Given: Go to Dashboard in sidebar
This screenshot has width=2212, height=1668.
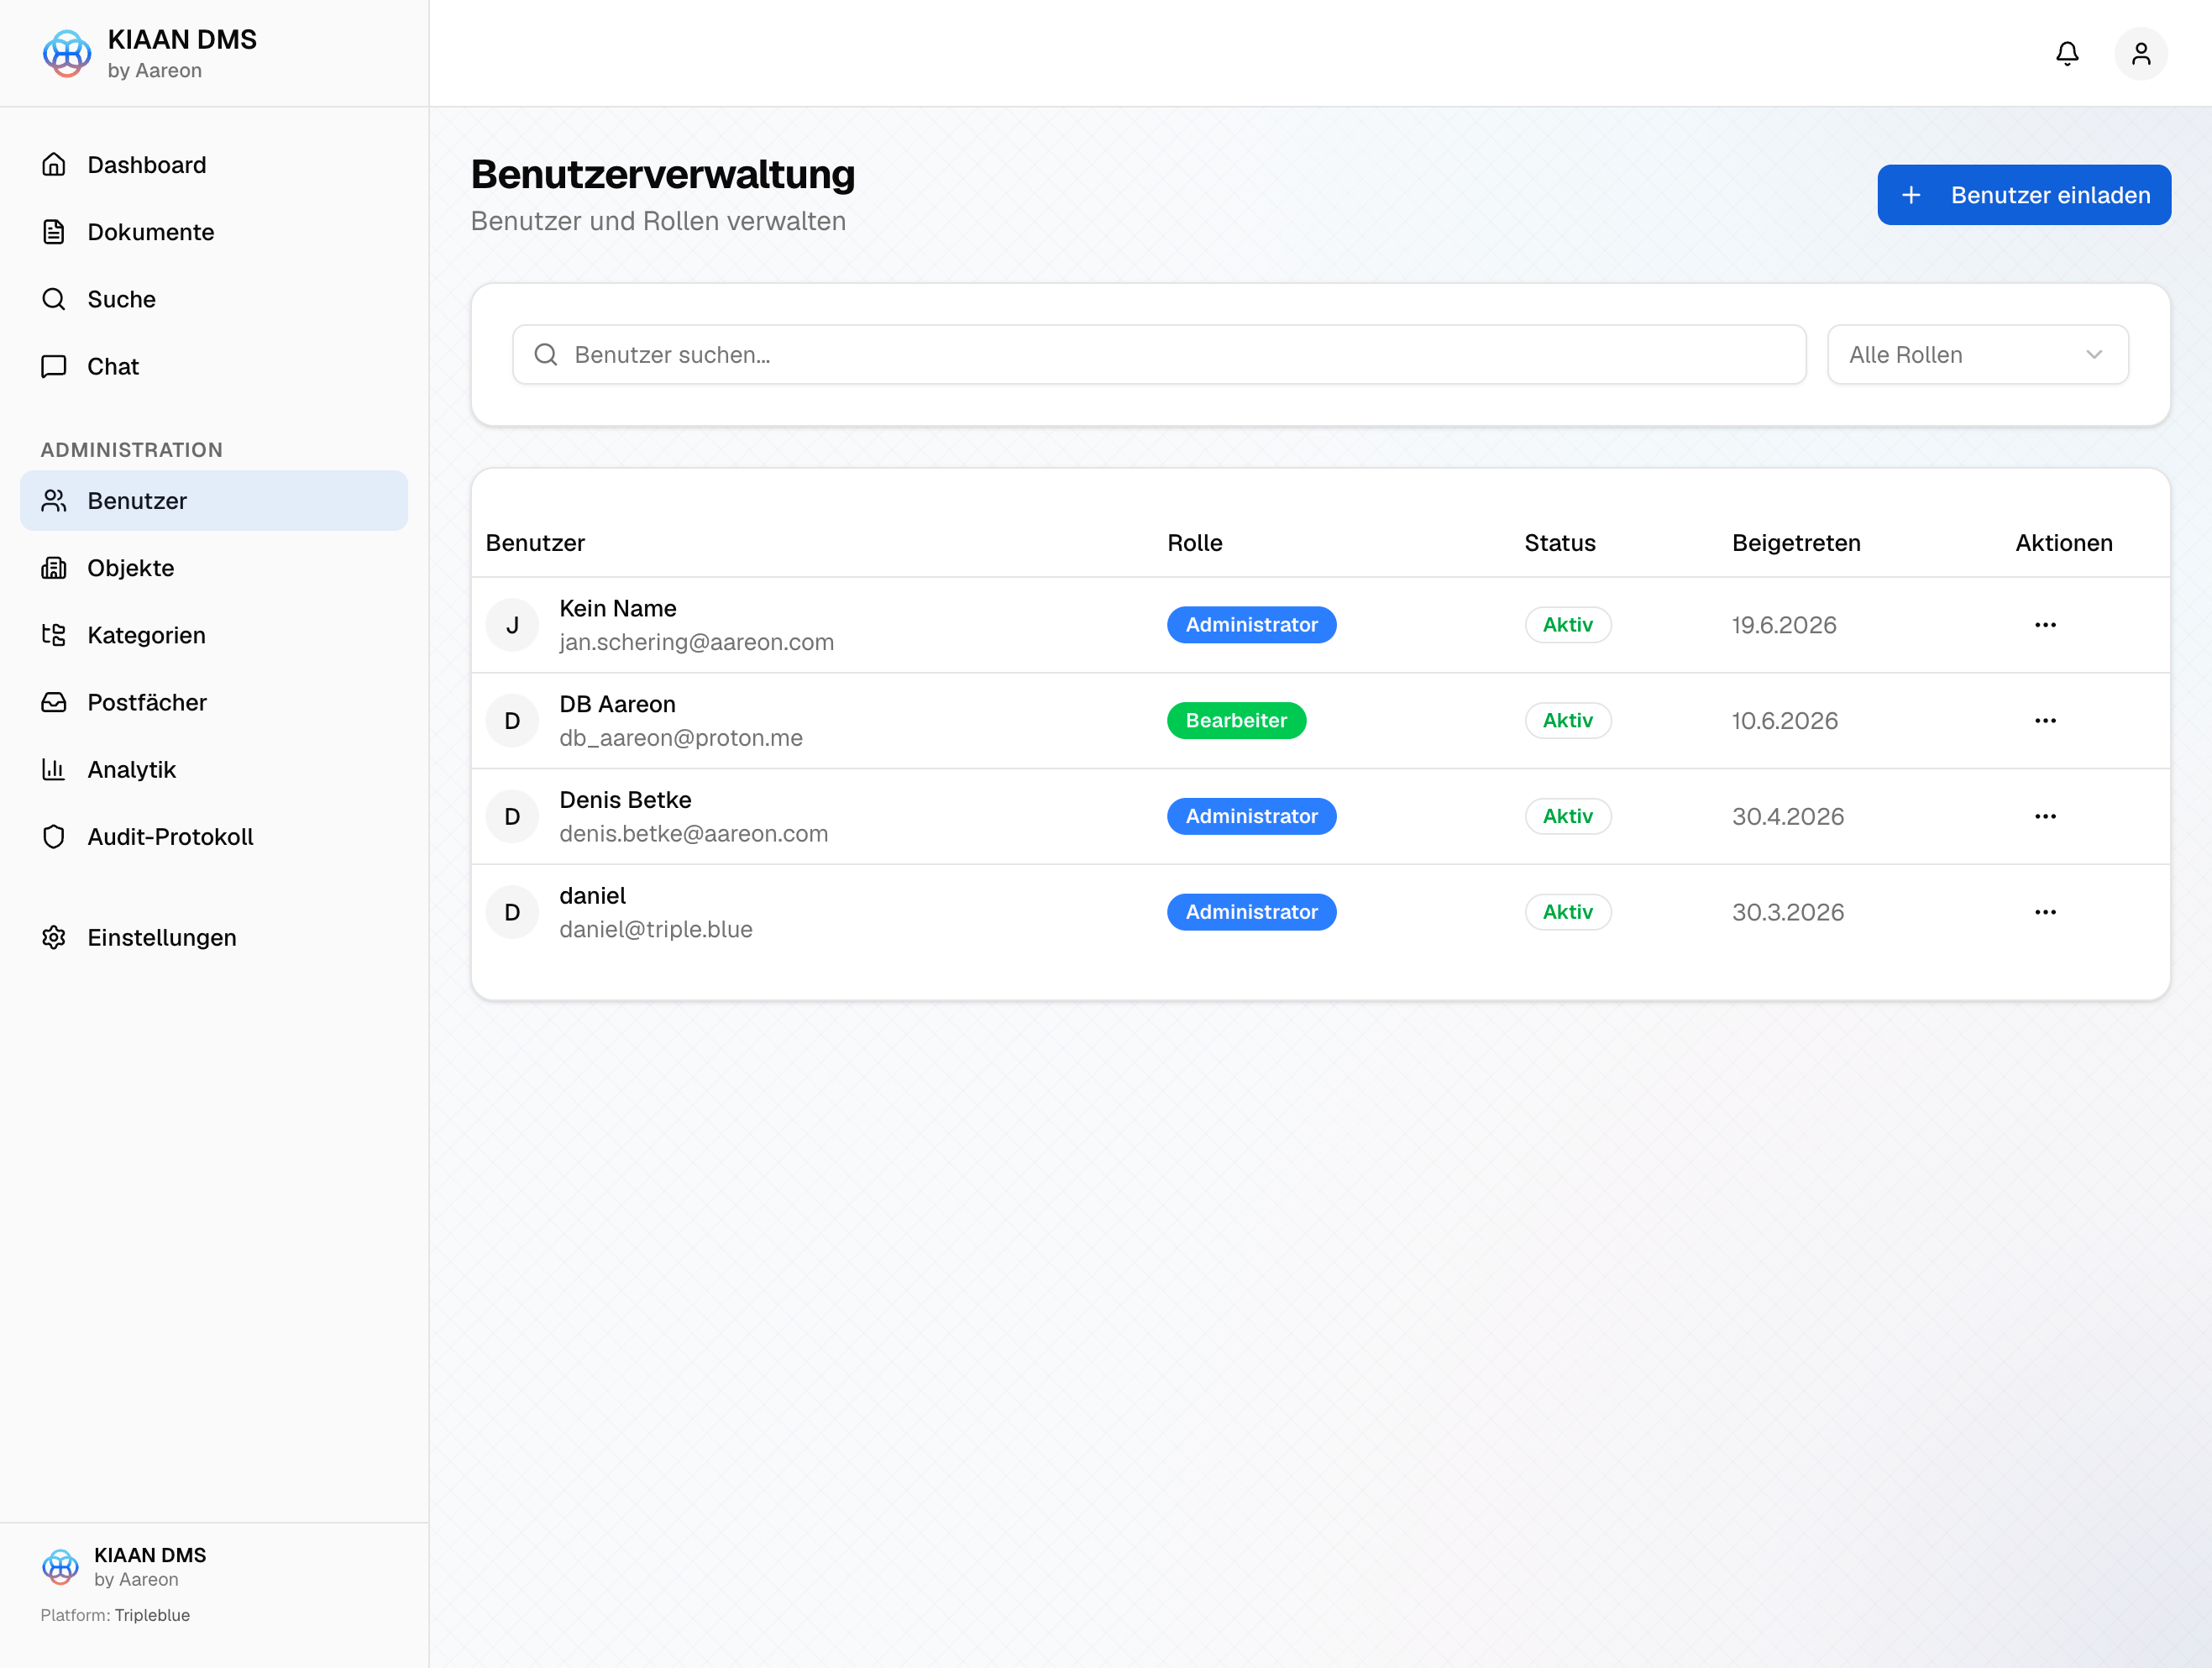Looking at the screenshot, I should click(x=214, y=164).
